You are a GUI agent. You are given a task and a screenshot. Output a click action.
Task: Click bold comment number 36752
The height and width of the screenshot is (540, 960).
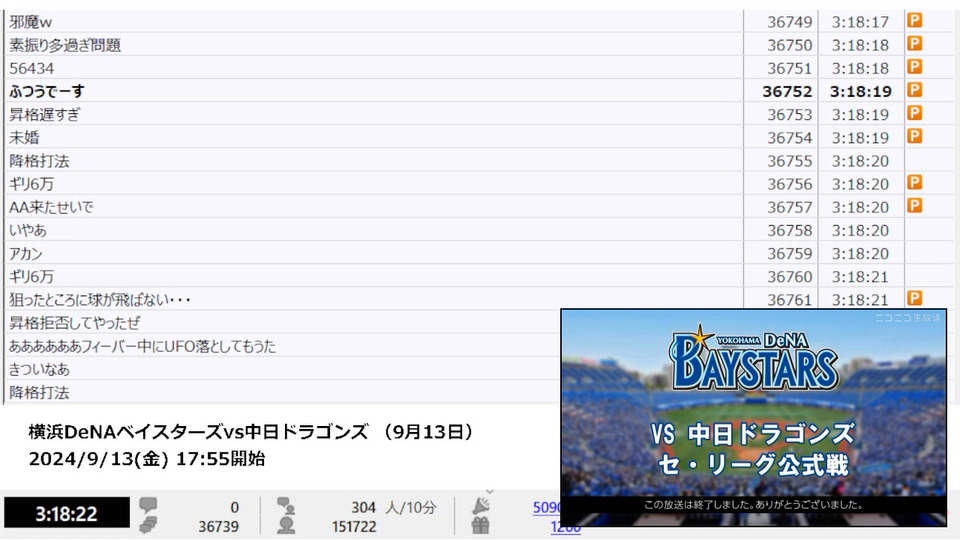pyautogui.click(x=787, y=91)
